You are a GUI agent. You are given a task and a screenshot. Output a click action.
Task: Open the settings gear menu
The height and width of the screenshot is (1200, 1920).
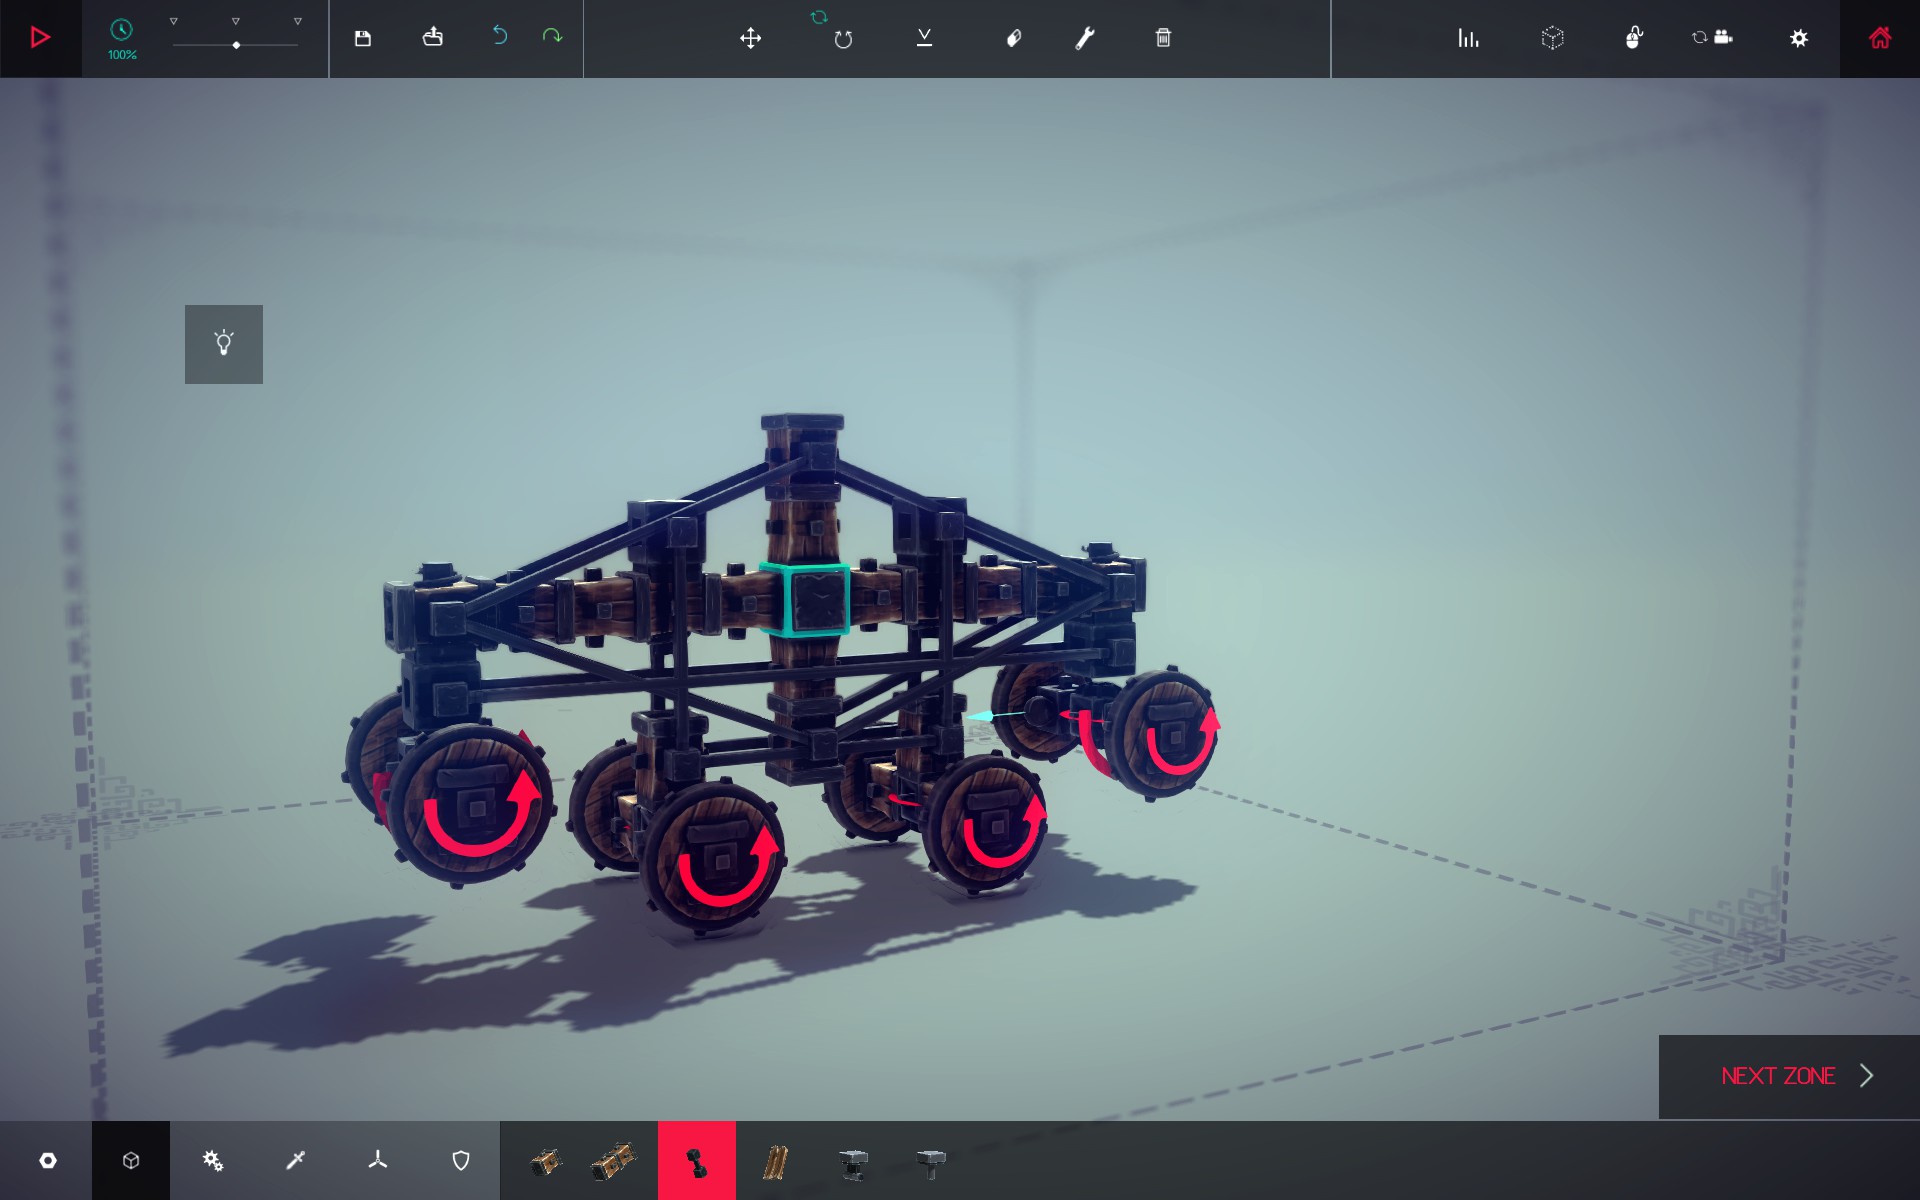[1798, 38]
